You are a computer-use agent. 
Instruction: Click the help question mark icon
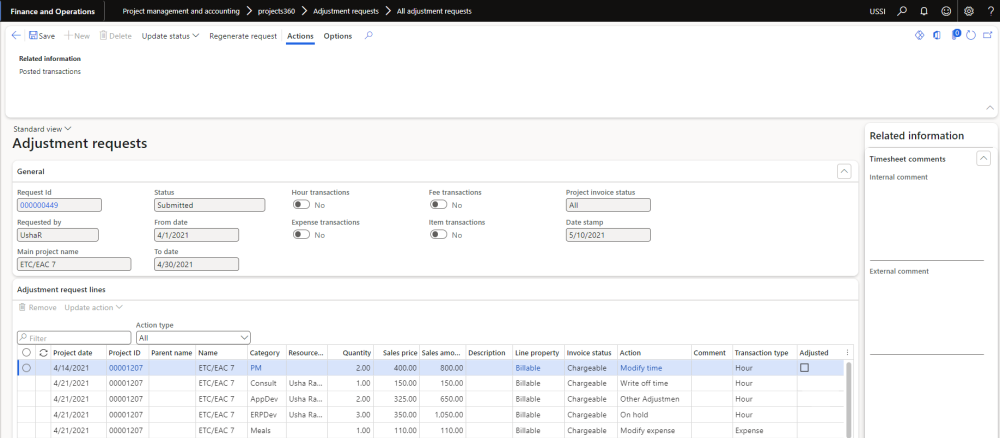point(989,11)
